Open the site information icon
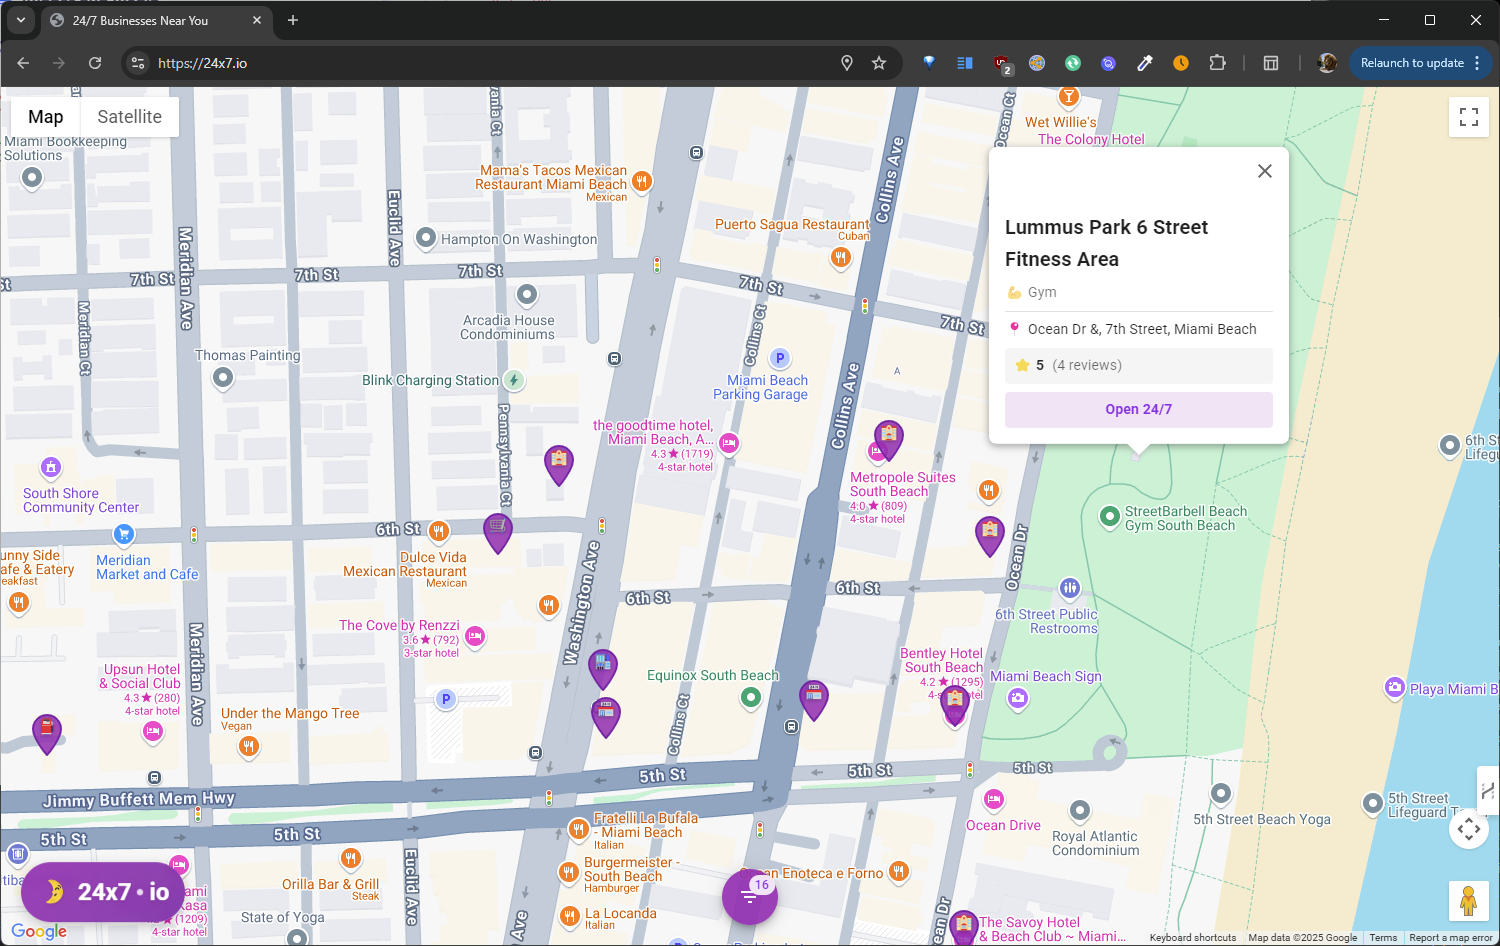 (x=138, y=63)
